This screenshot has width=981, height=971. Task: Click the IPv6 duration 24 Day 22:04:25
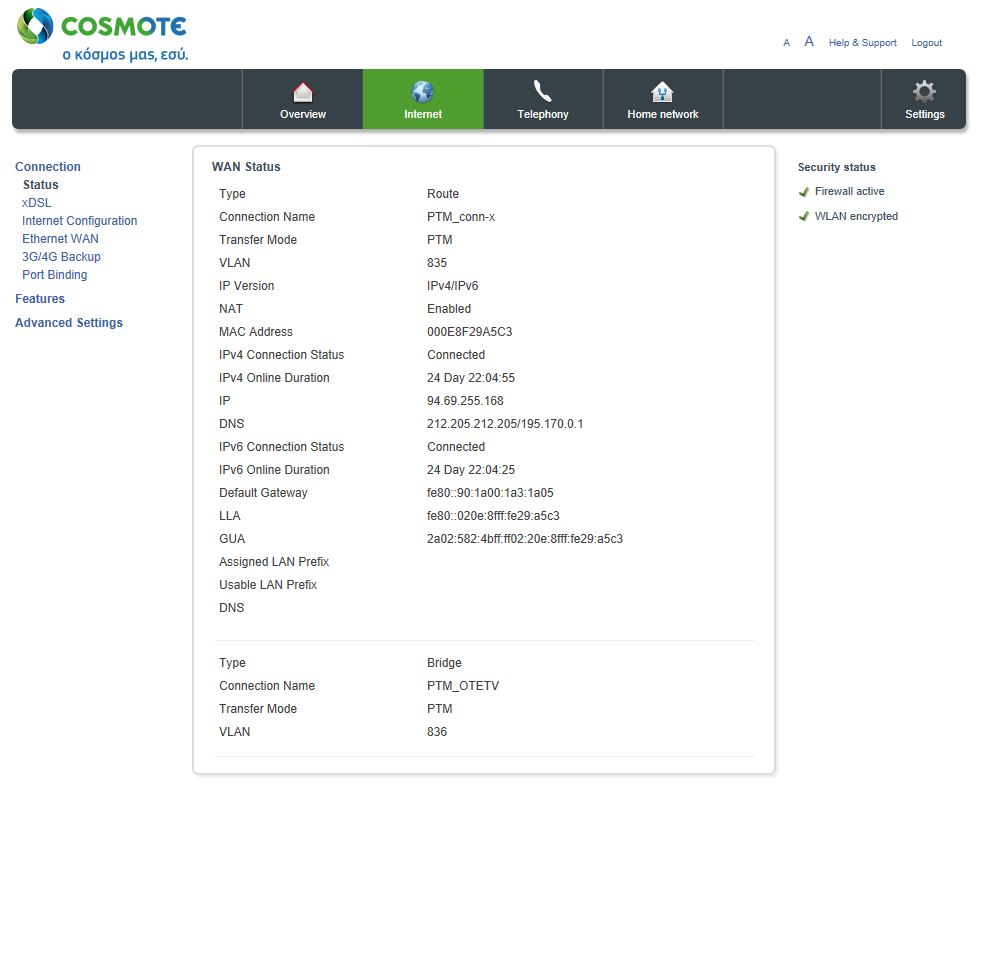click(470, 470)
